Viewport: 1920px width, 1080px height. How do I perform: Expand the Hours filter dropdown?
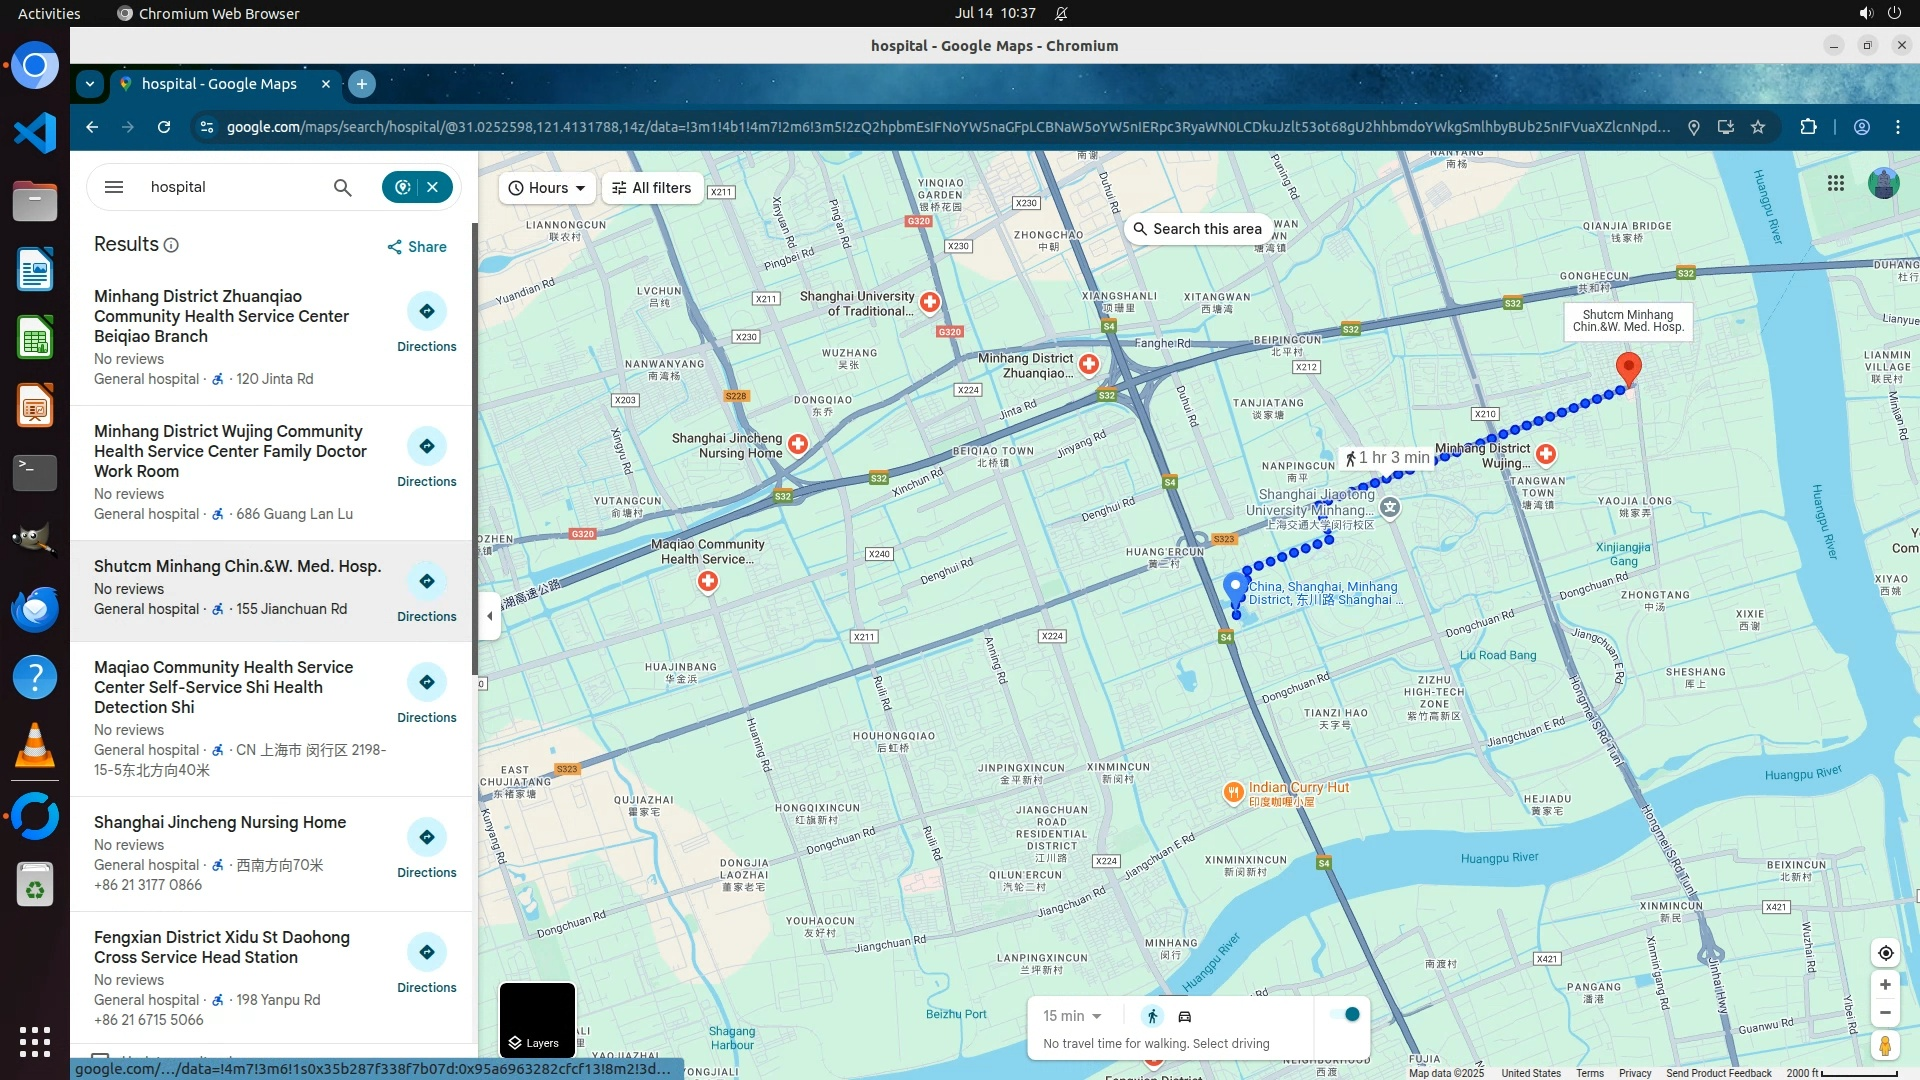pos(547,188)
